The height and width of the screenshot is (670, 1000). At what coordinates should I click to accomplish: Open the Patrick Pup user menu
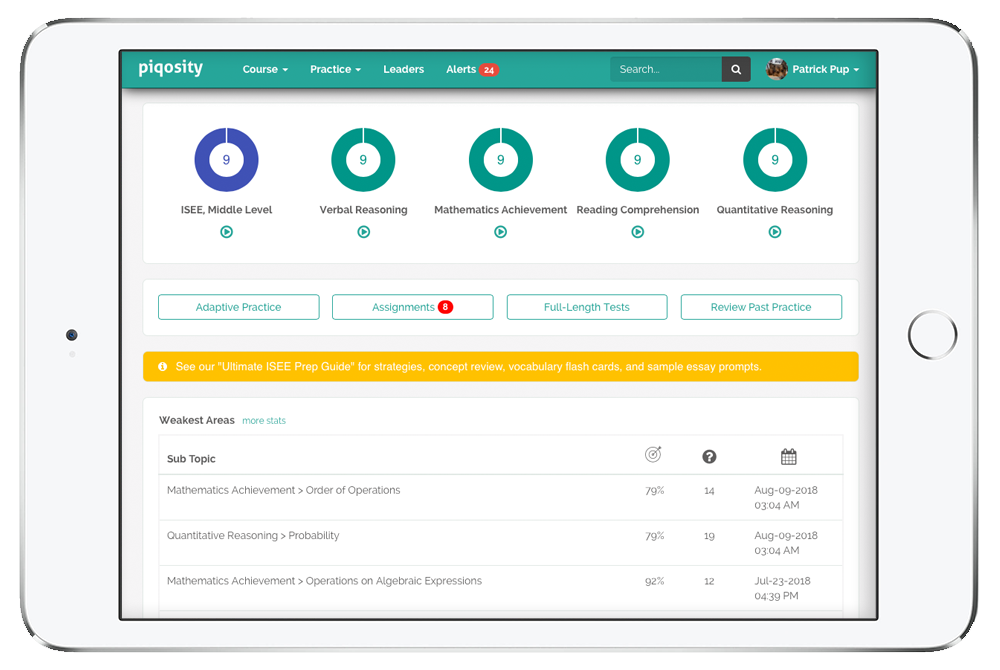[813, 70]
